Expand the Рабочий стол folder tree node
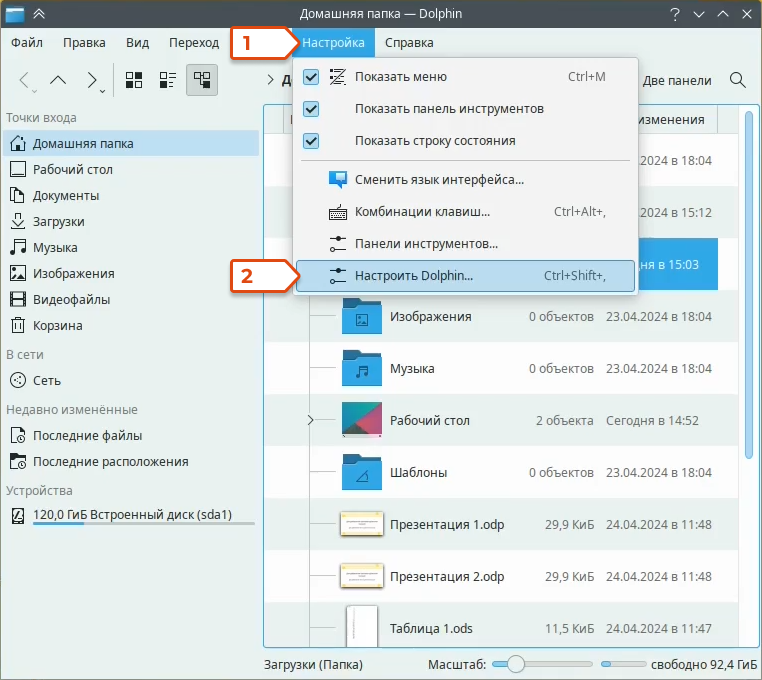The height and width of the screenshot is (680, 762). 311,420
